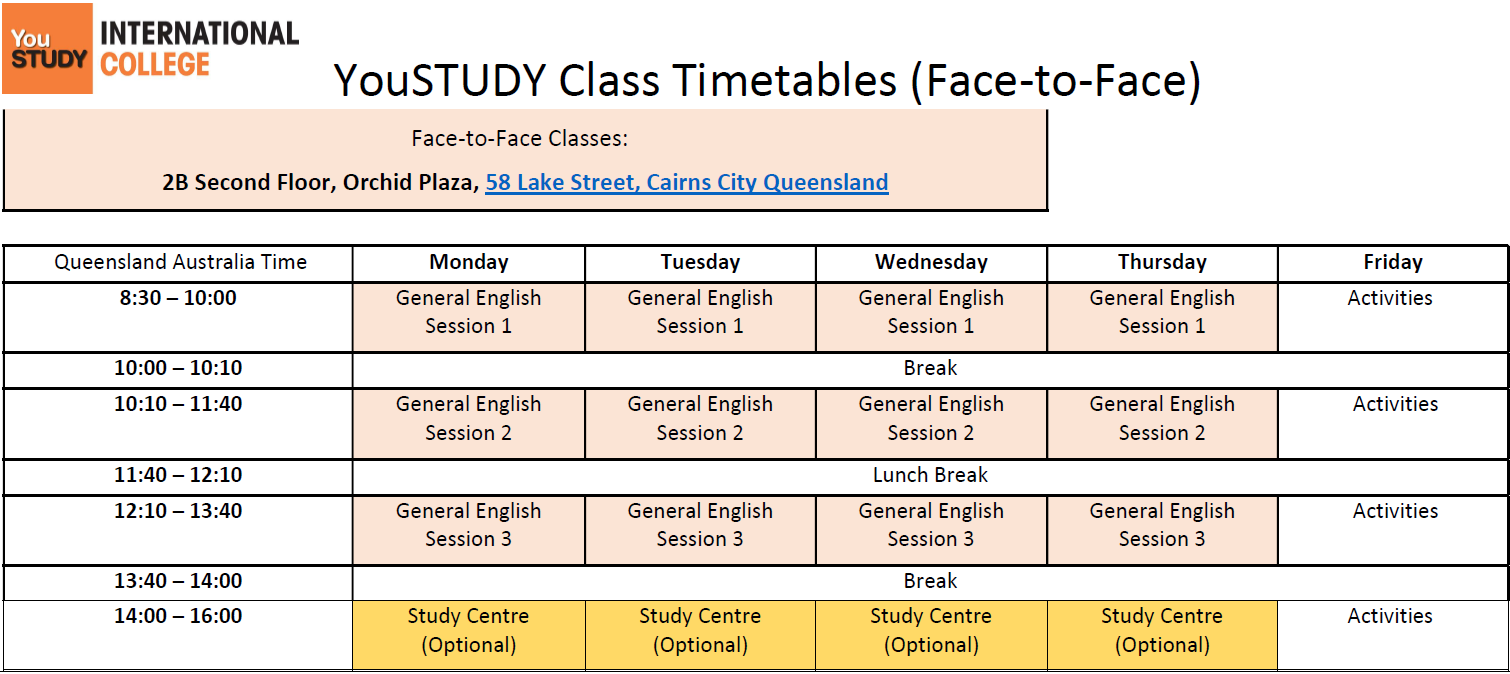
Task: Select the 8:30 – 10:00 time slot cell
Action: click(178, 299)
